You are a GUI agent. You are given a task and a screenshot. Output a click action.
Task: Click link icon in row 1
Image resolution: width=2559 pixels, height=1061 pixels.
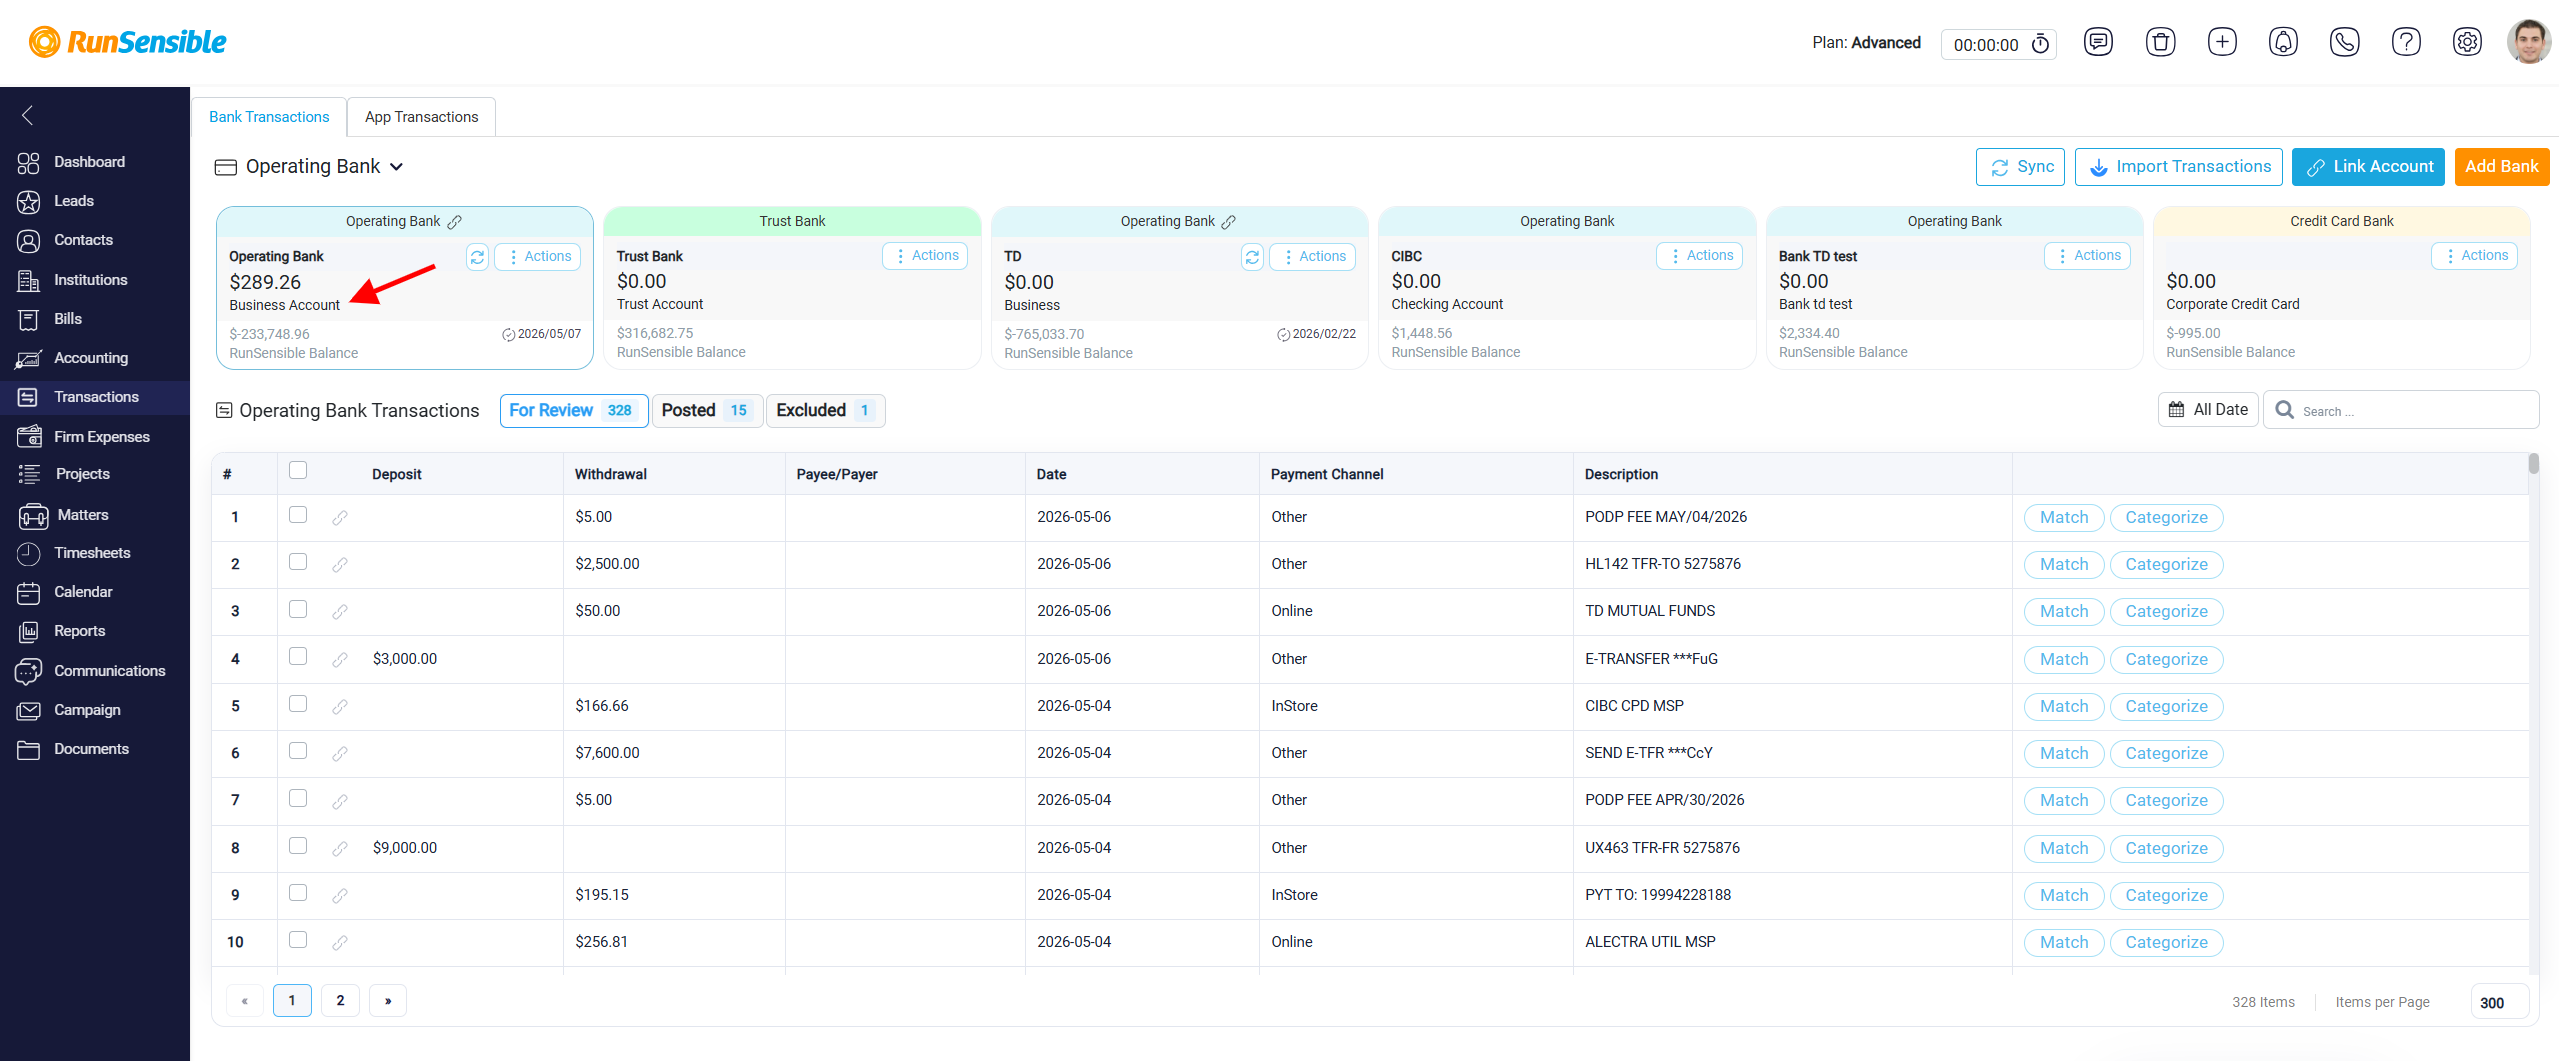click(340, 517)
